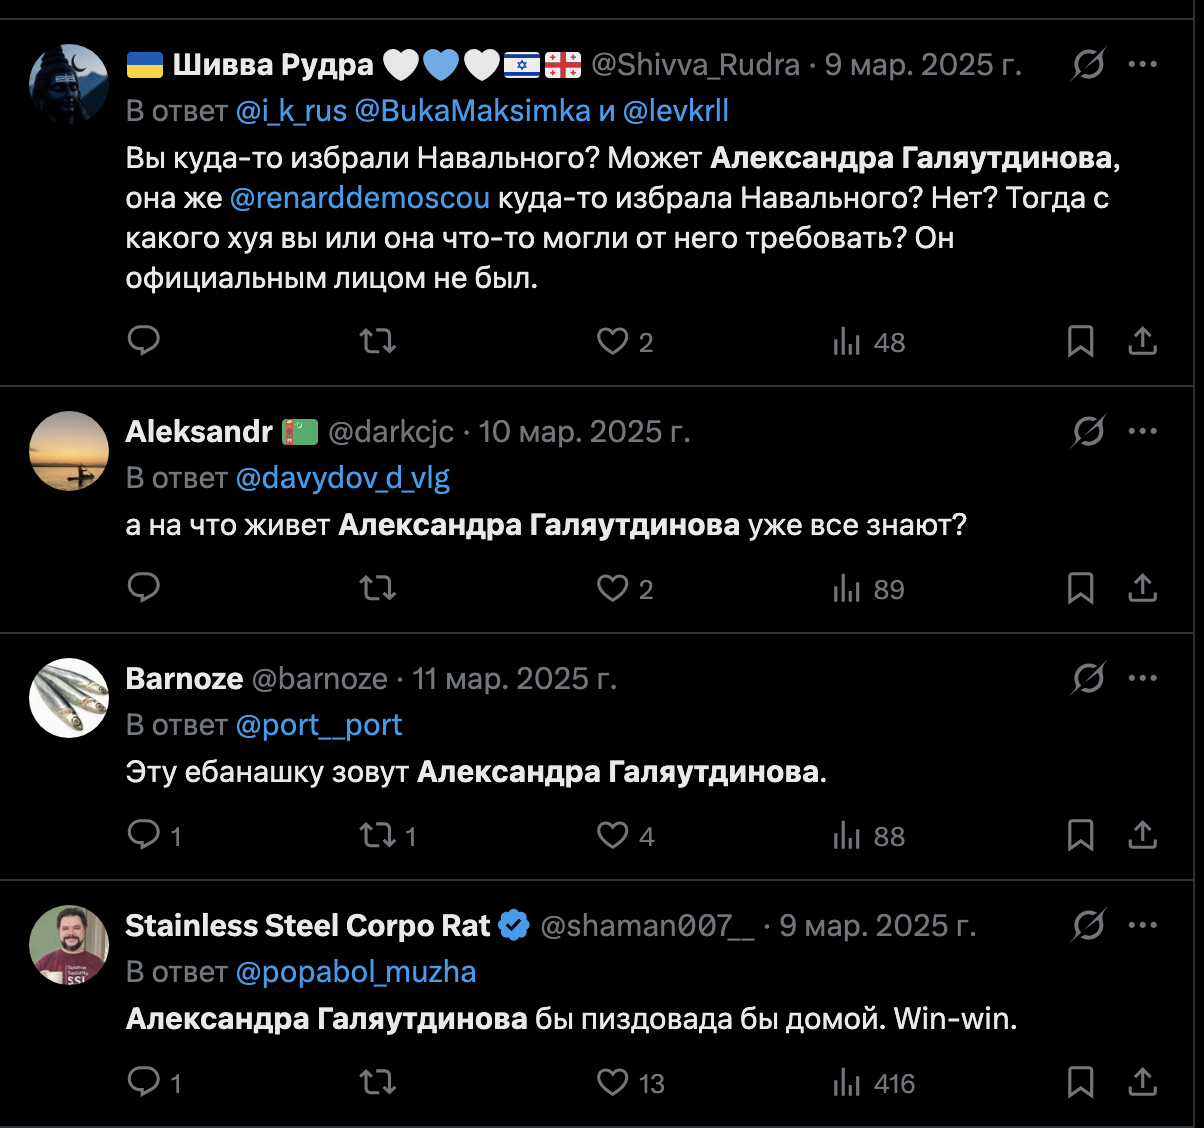Reply to Шивва Рудра's tweet
Screen dimensions: 1204x1128
tap(144, 341)
